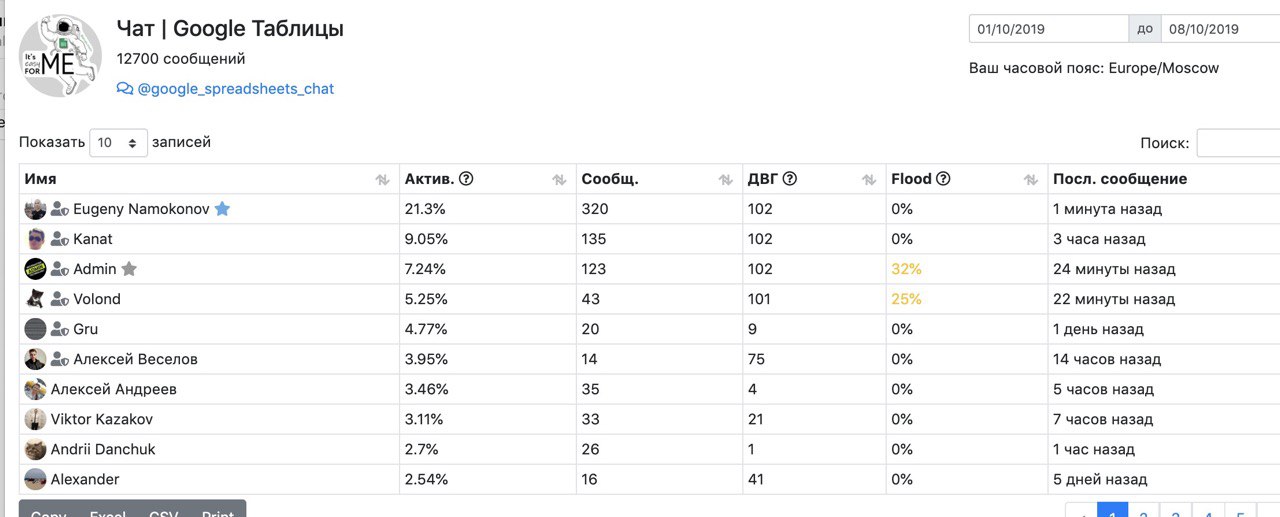The width and height of the screenshot is (1280, 517).
Task: Click the Flood column sort arrows
Action: tap(1031, 180)
